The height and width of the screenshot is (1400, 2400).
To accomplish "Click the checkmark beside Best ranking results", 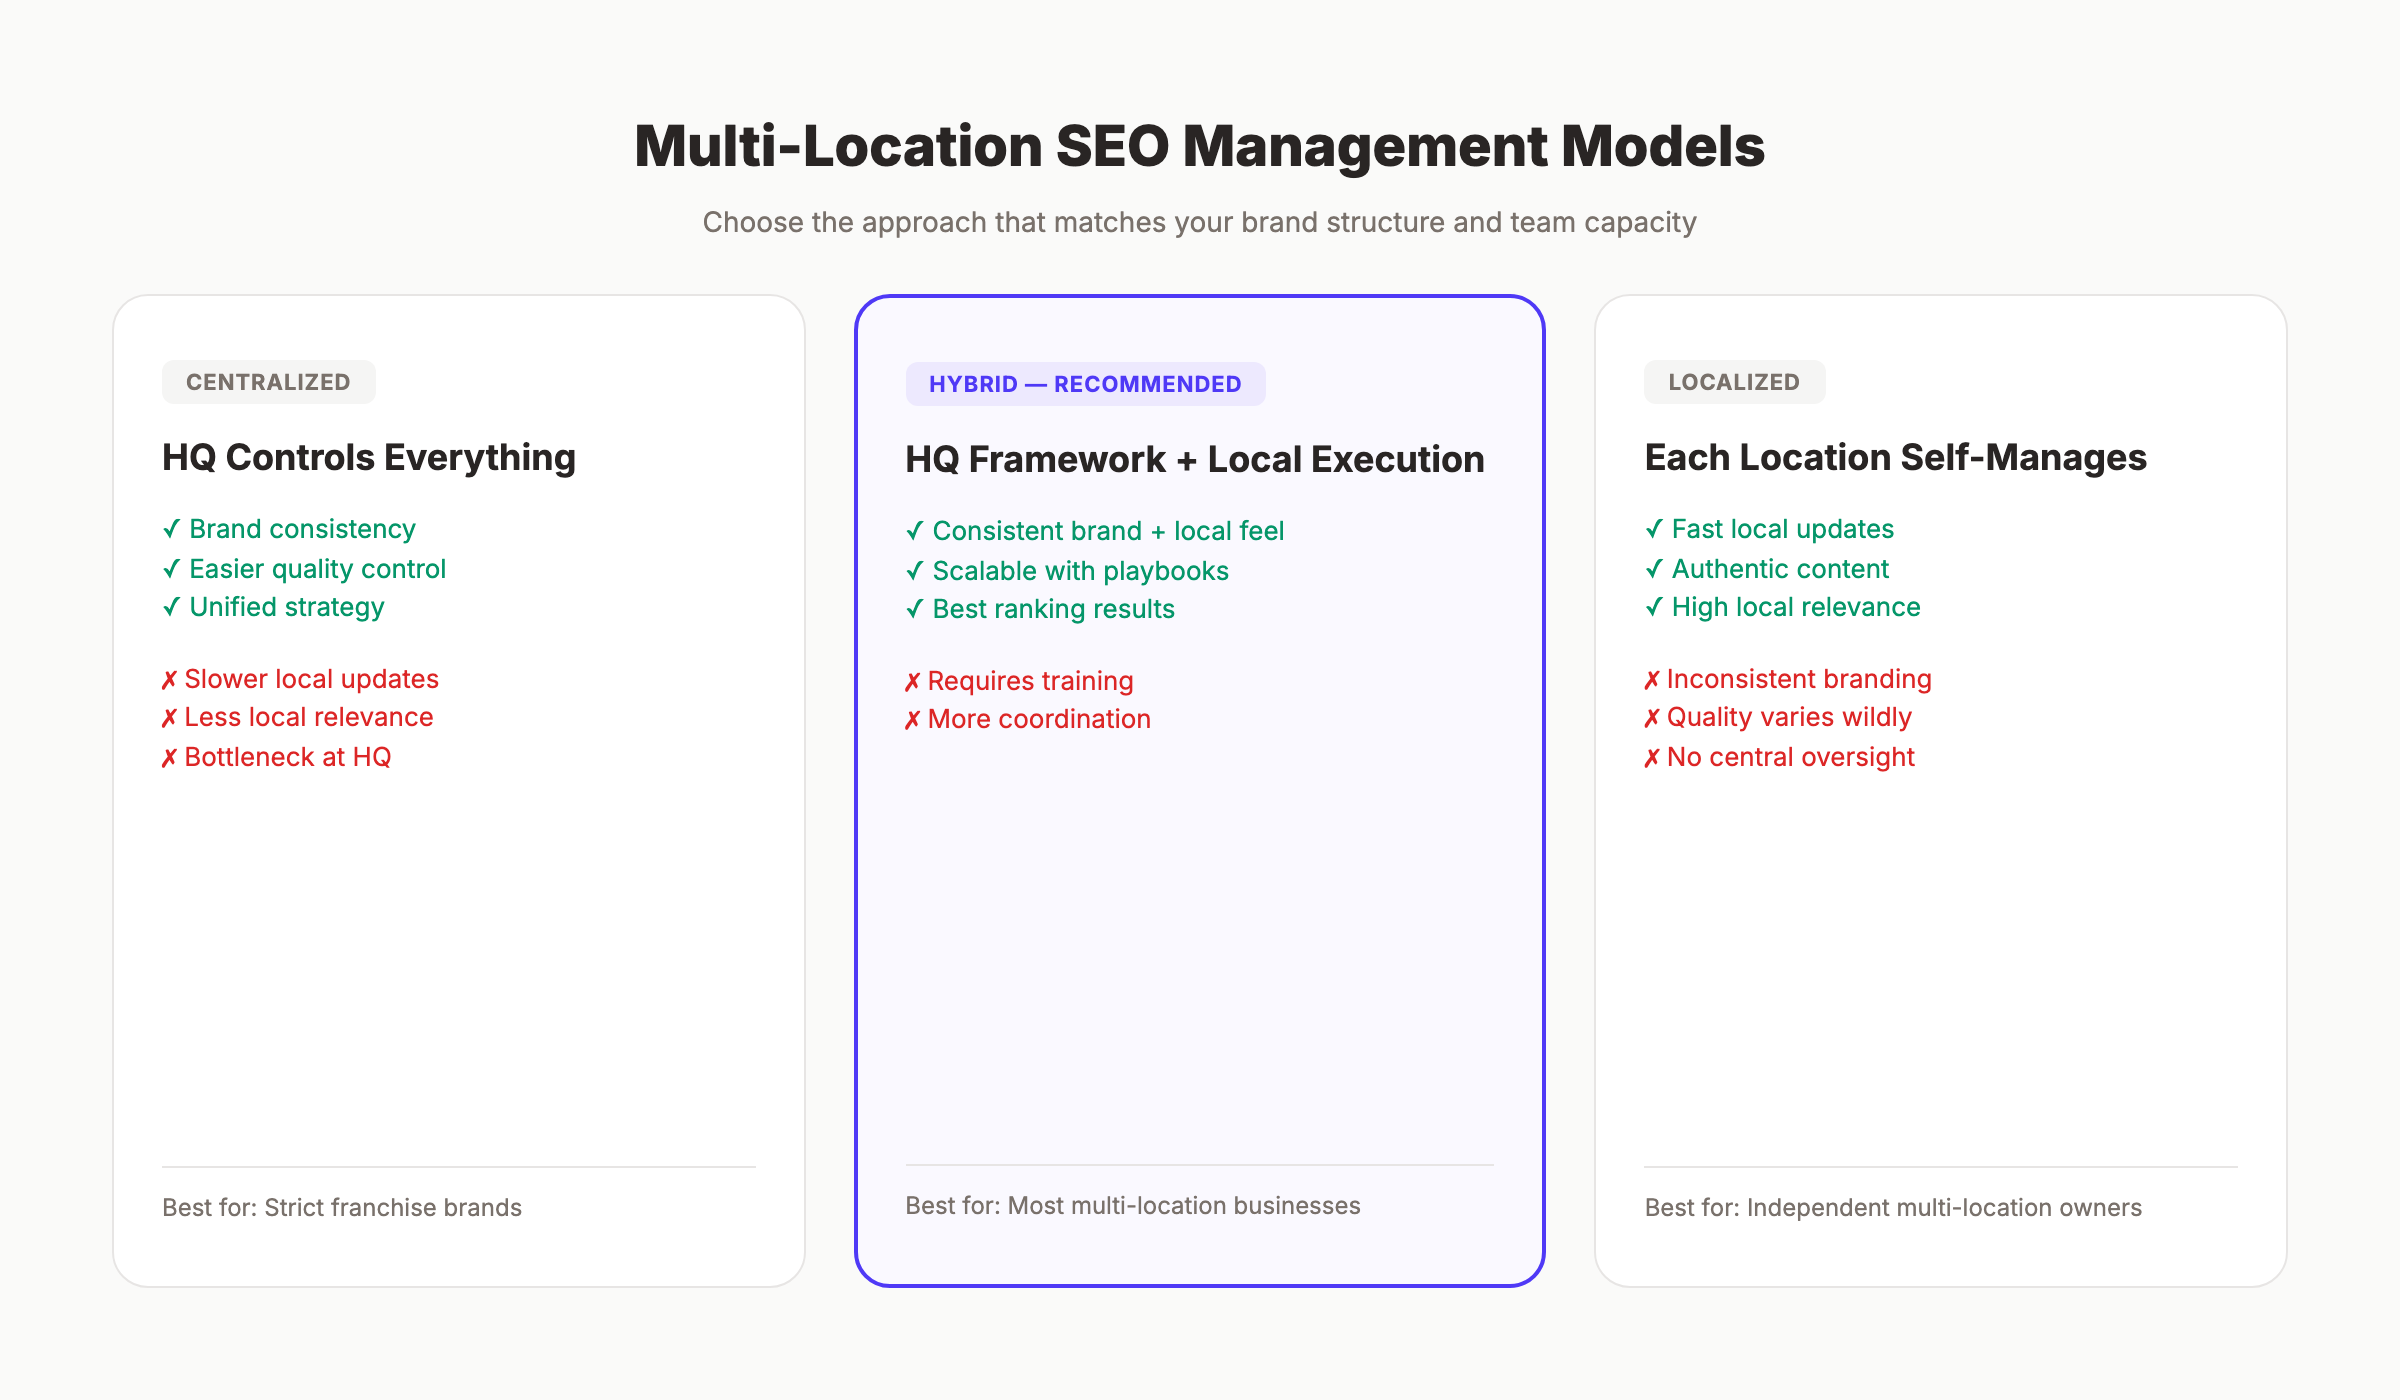I will (x=913, y=609).
